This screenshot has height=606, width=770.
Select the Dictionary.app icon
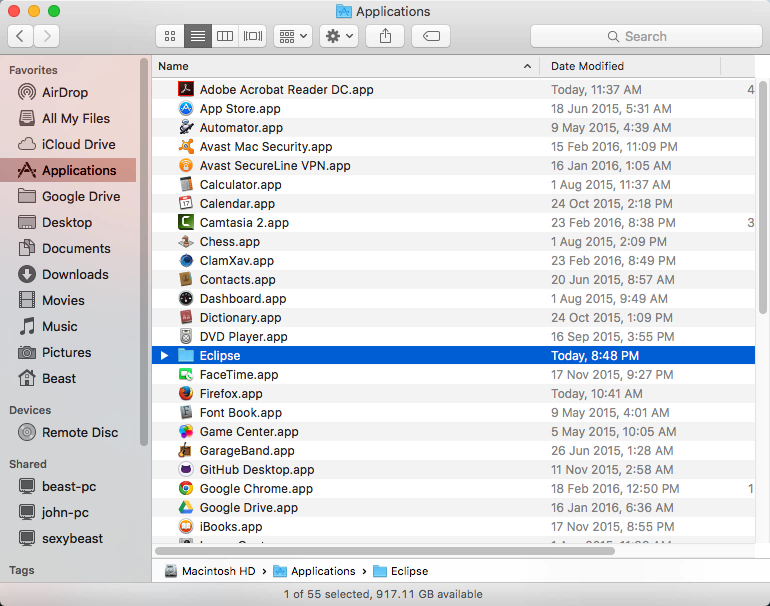point(186,317)
